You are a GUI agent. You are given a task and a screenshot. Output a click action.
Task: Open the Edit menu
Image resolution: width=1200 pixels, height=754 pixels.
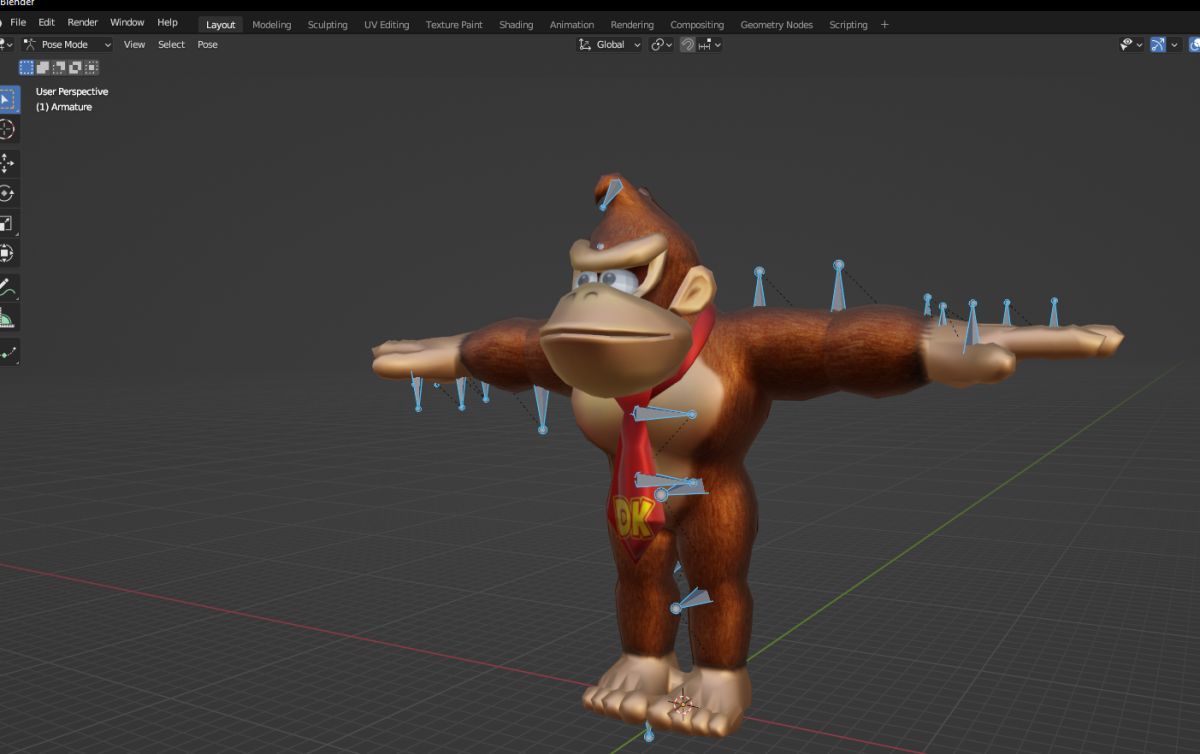point(46,22)
